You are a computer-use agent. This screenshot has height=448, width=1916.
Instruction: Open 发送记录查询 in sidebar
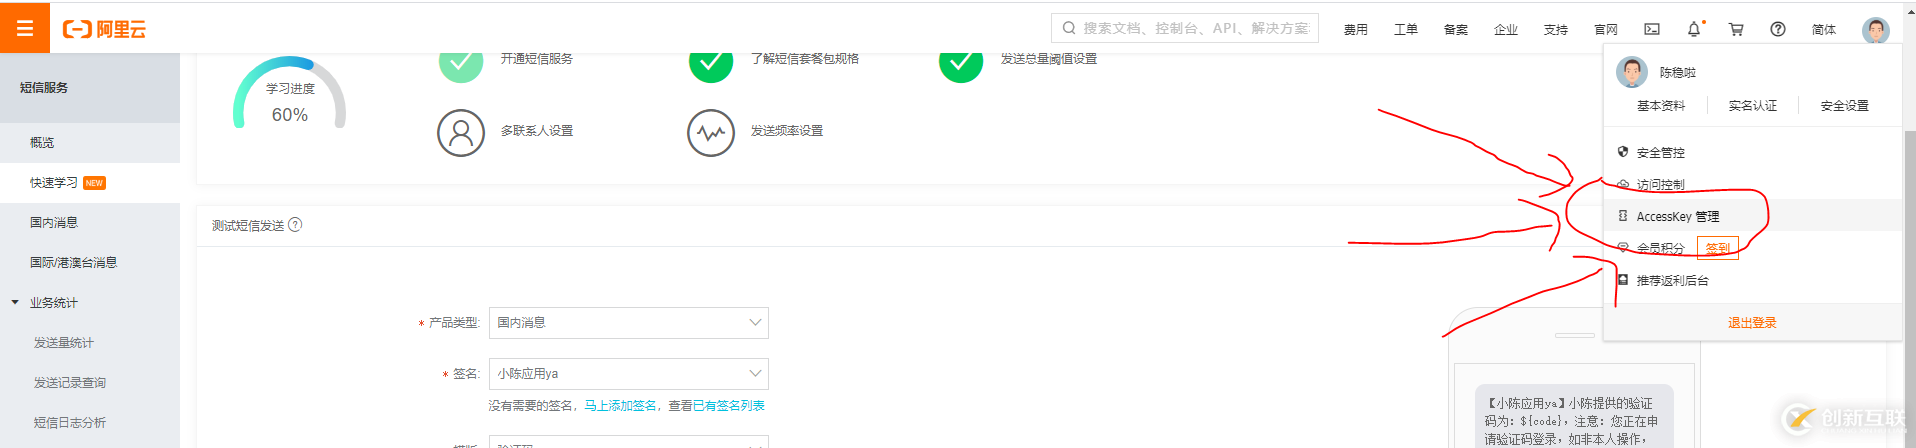(90, 382)
